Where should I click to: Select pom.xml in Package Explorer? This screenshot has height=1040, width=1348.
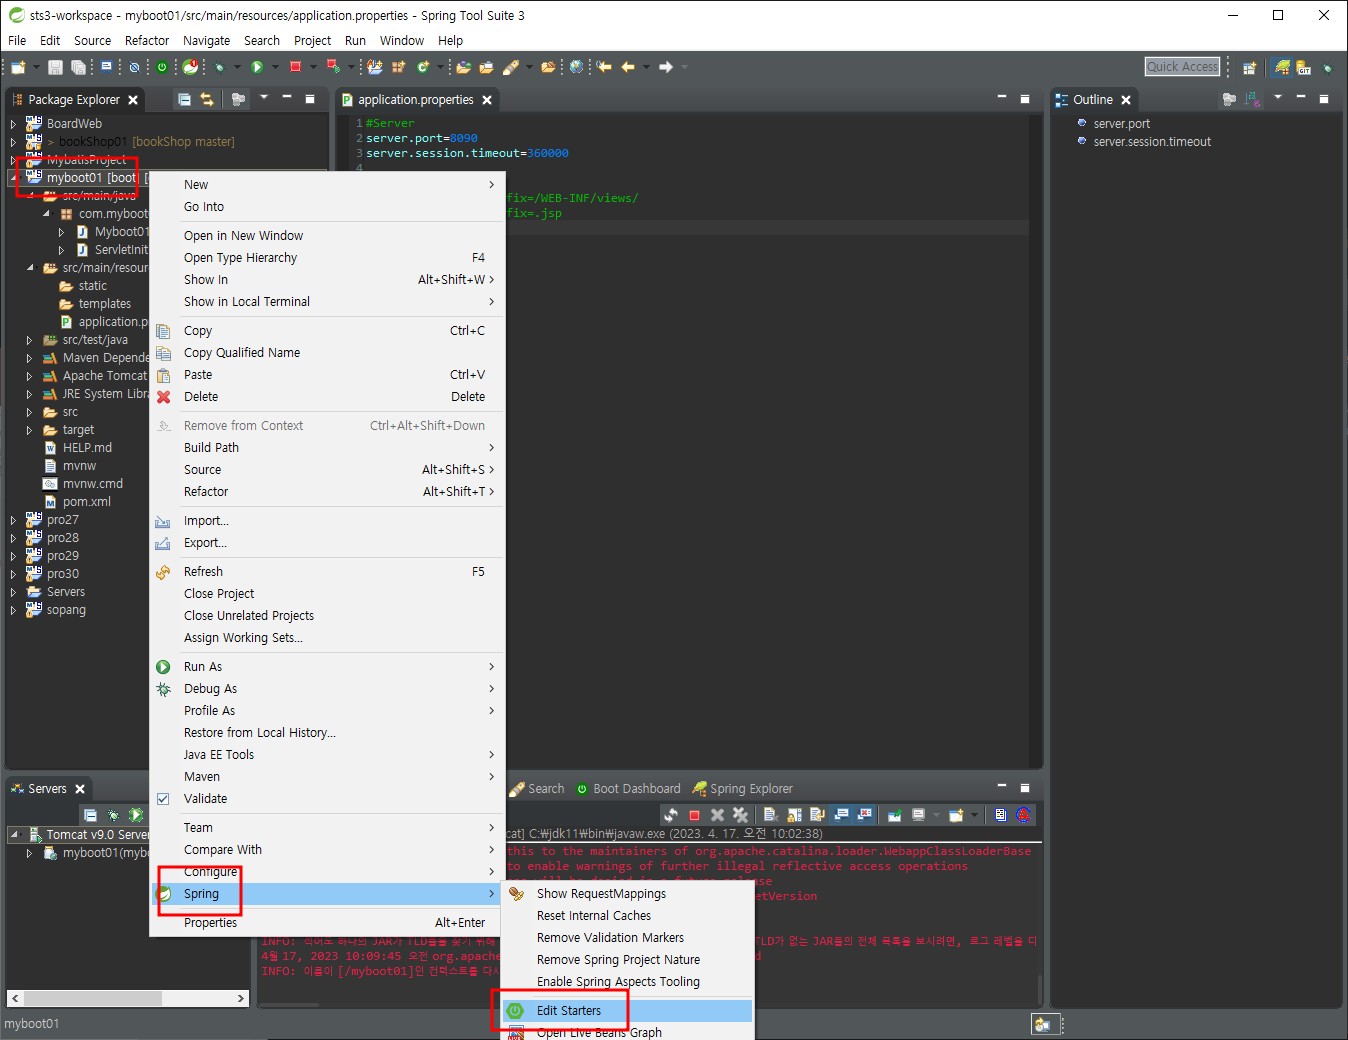pyautogui.click(x=87, y=502)
